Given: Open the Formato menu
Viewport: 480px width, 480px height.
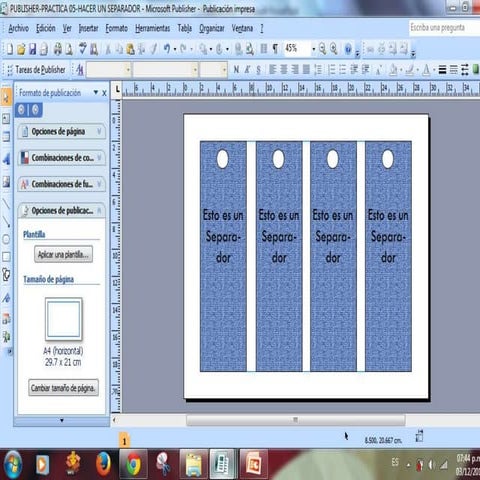Looking at the screenshot, I should coord(116,28).
